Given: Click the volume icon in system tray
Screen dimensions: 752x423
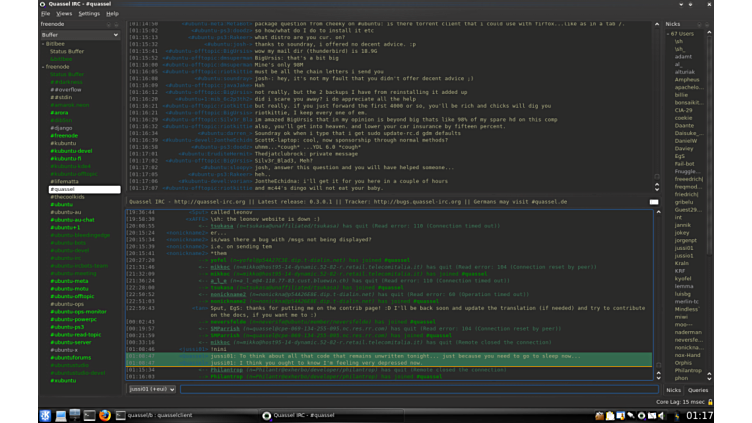Looking at the screenshot, I should tap(661, 415).
